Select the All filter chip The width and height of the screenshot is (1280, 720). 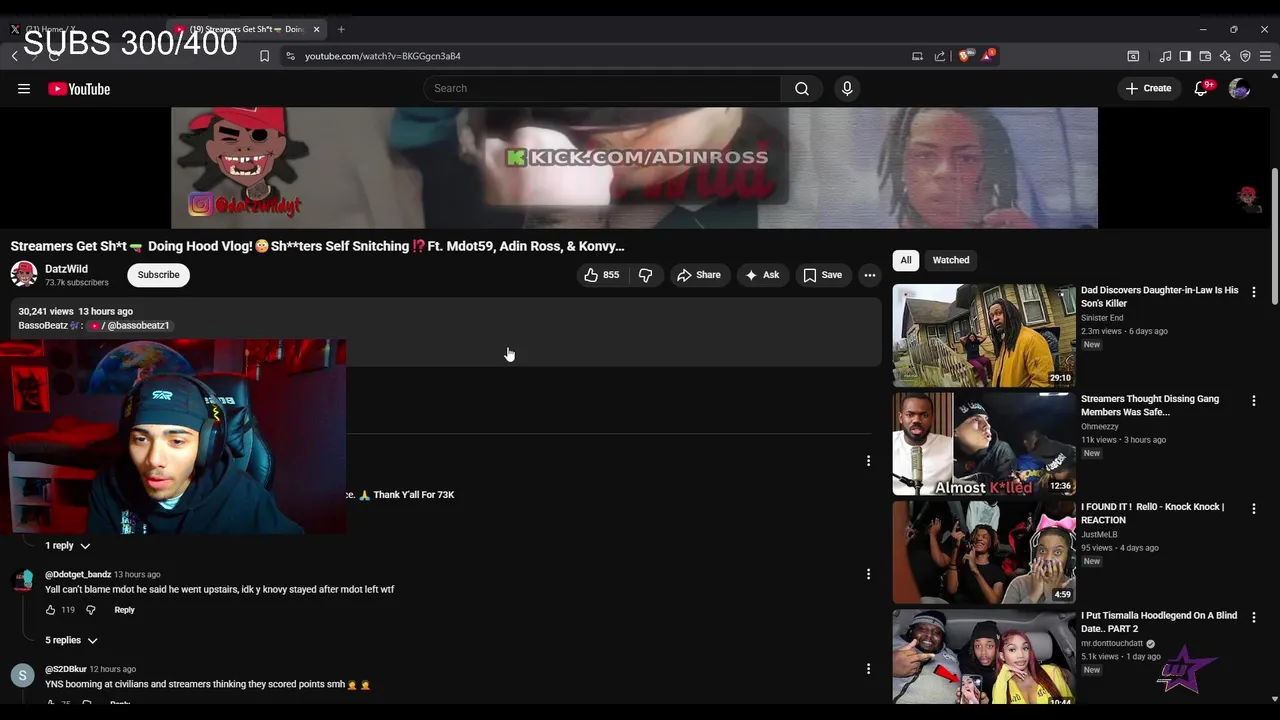tap(906, 260)
